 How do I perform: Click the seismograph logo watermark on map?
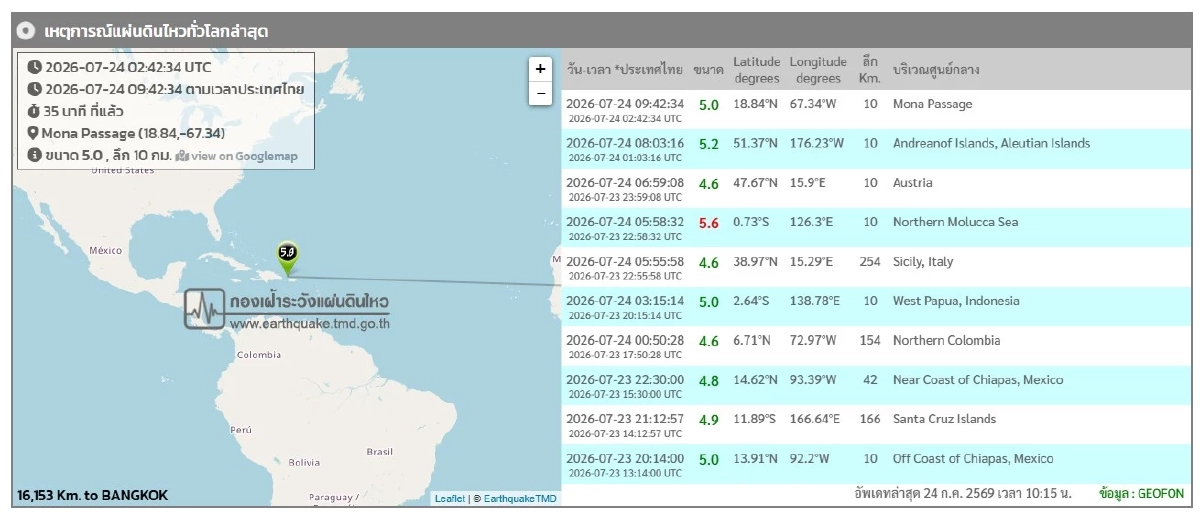pos(204,309)
